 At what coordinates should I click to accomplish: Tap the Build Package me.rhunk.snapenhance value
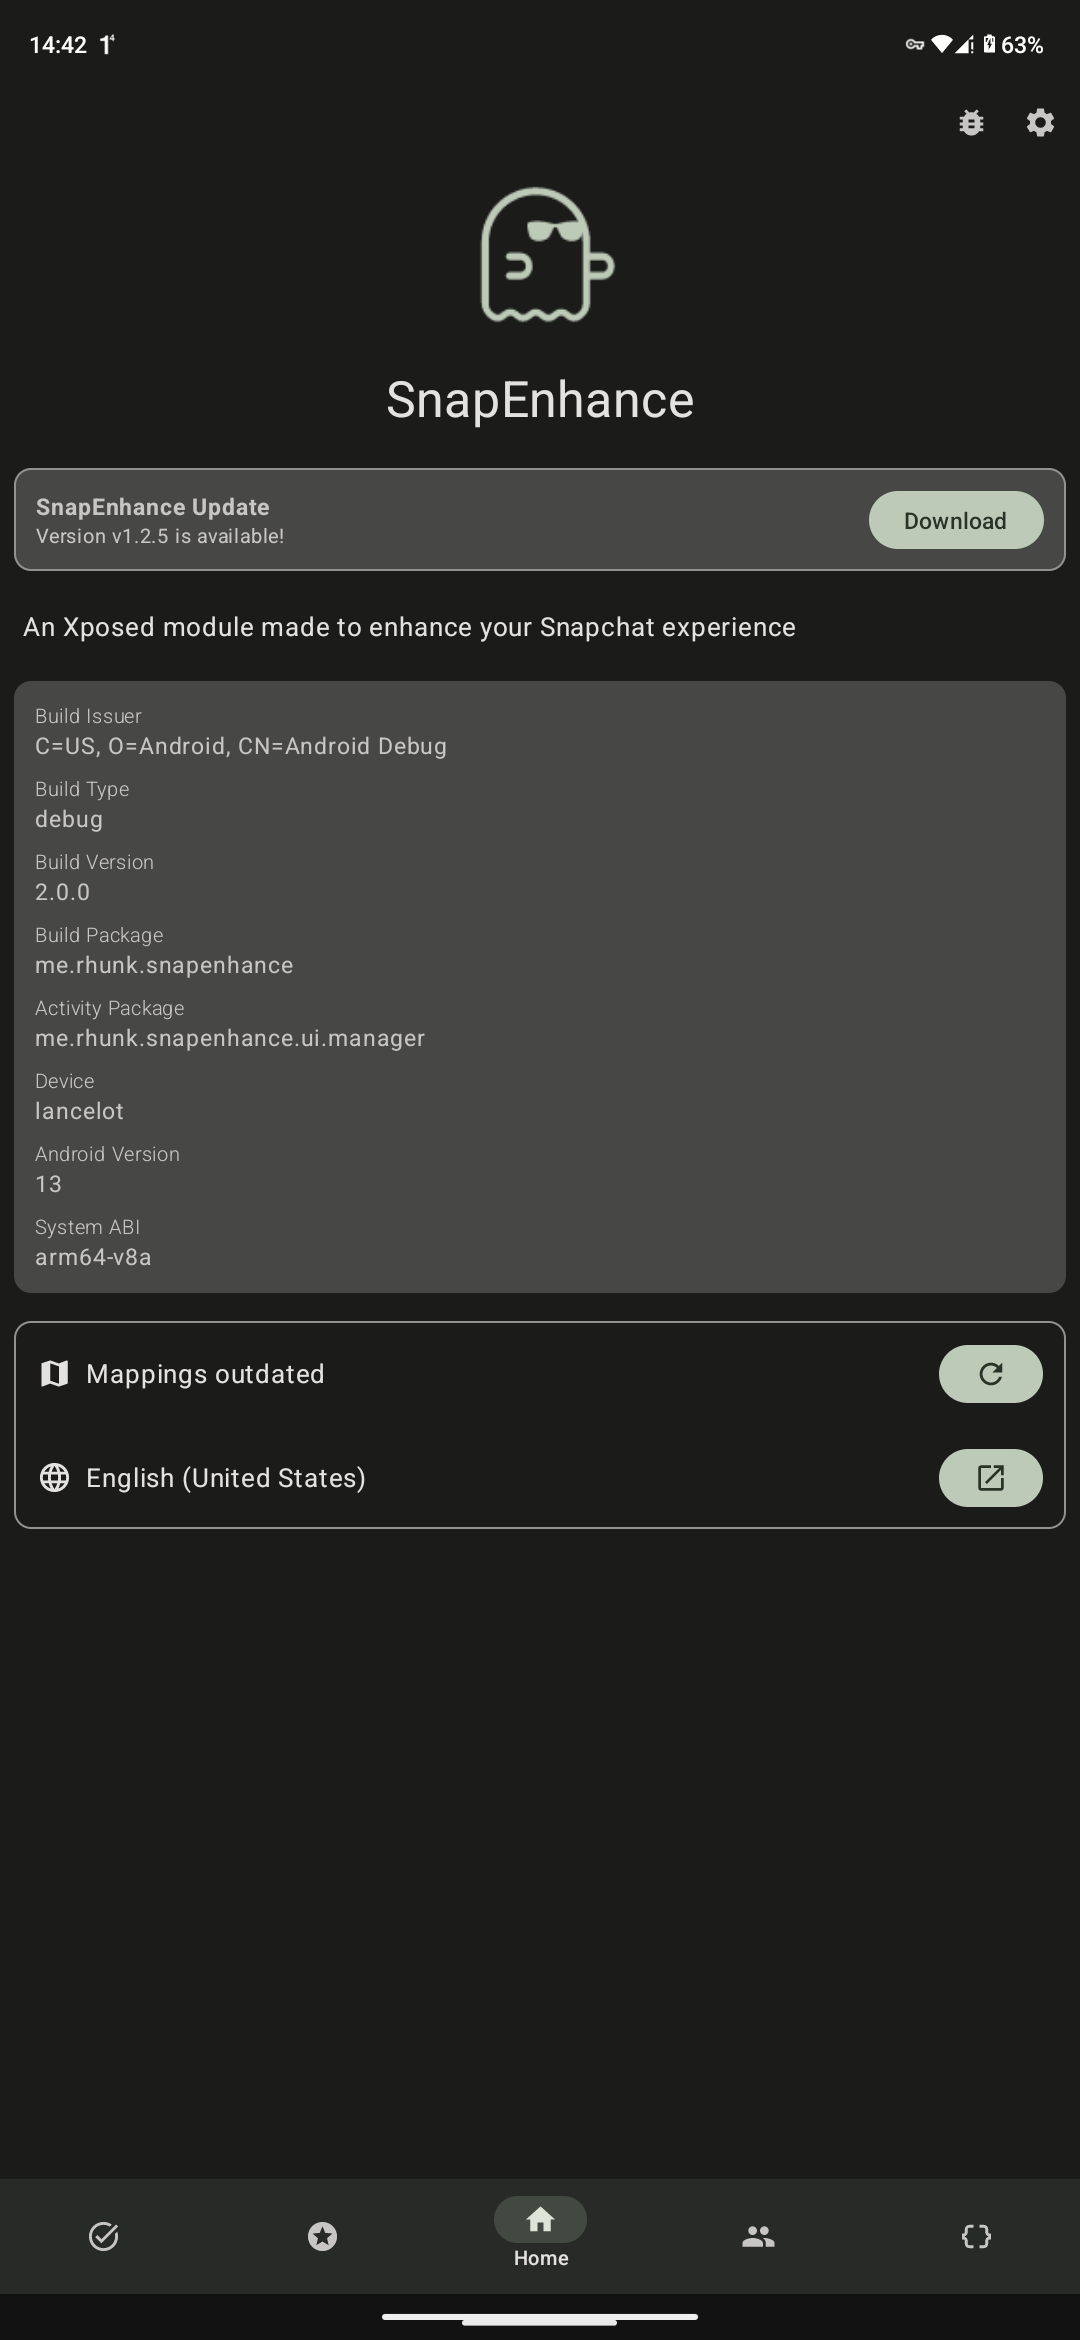point(164,965)
